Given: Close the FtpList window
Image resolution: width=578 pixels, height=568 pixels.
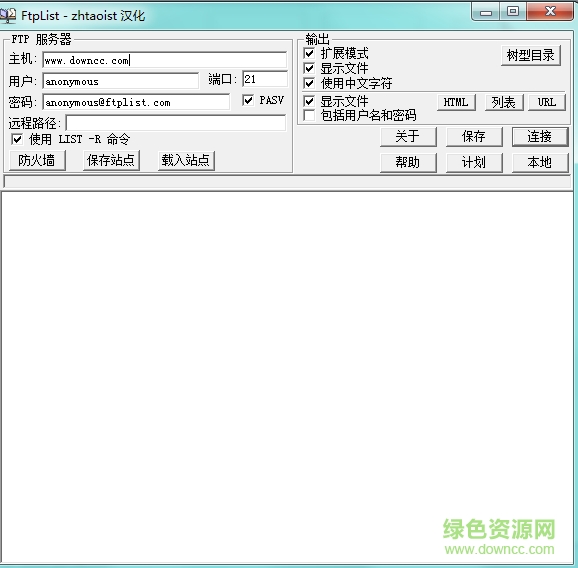Looking at the screenshot, I should pos(550,12).
